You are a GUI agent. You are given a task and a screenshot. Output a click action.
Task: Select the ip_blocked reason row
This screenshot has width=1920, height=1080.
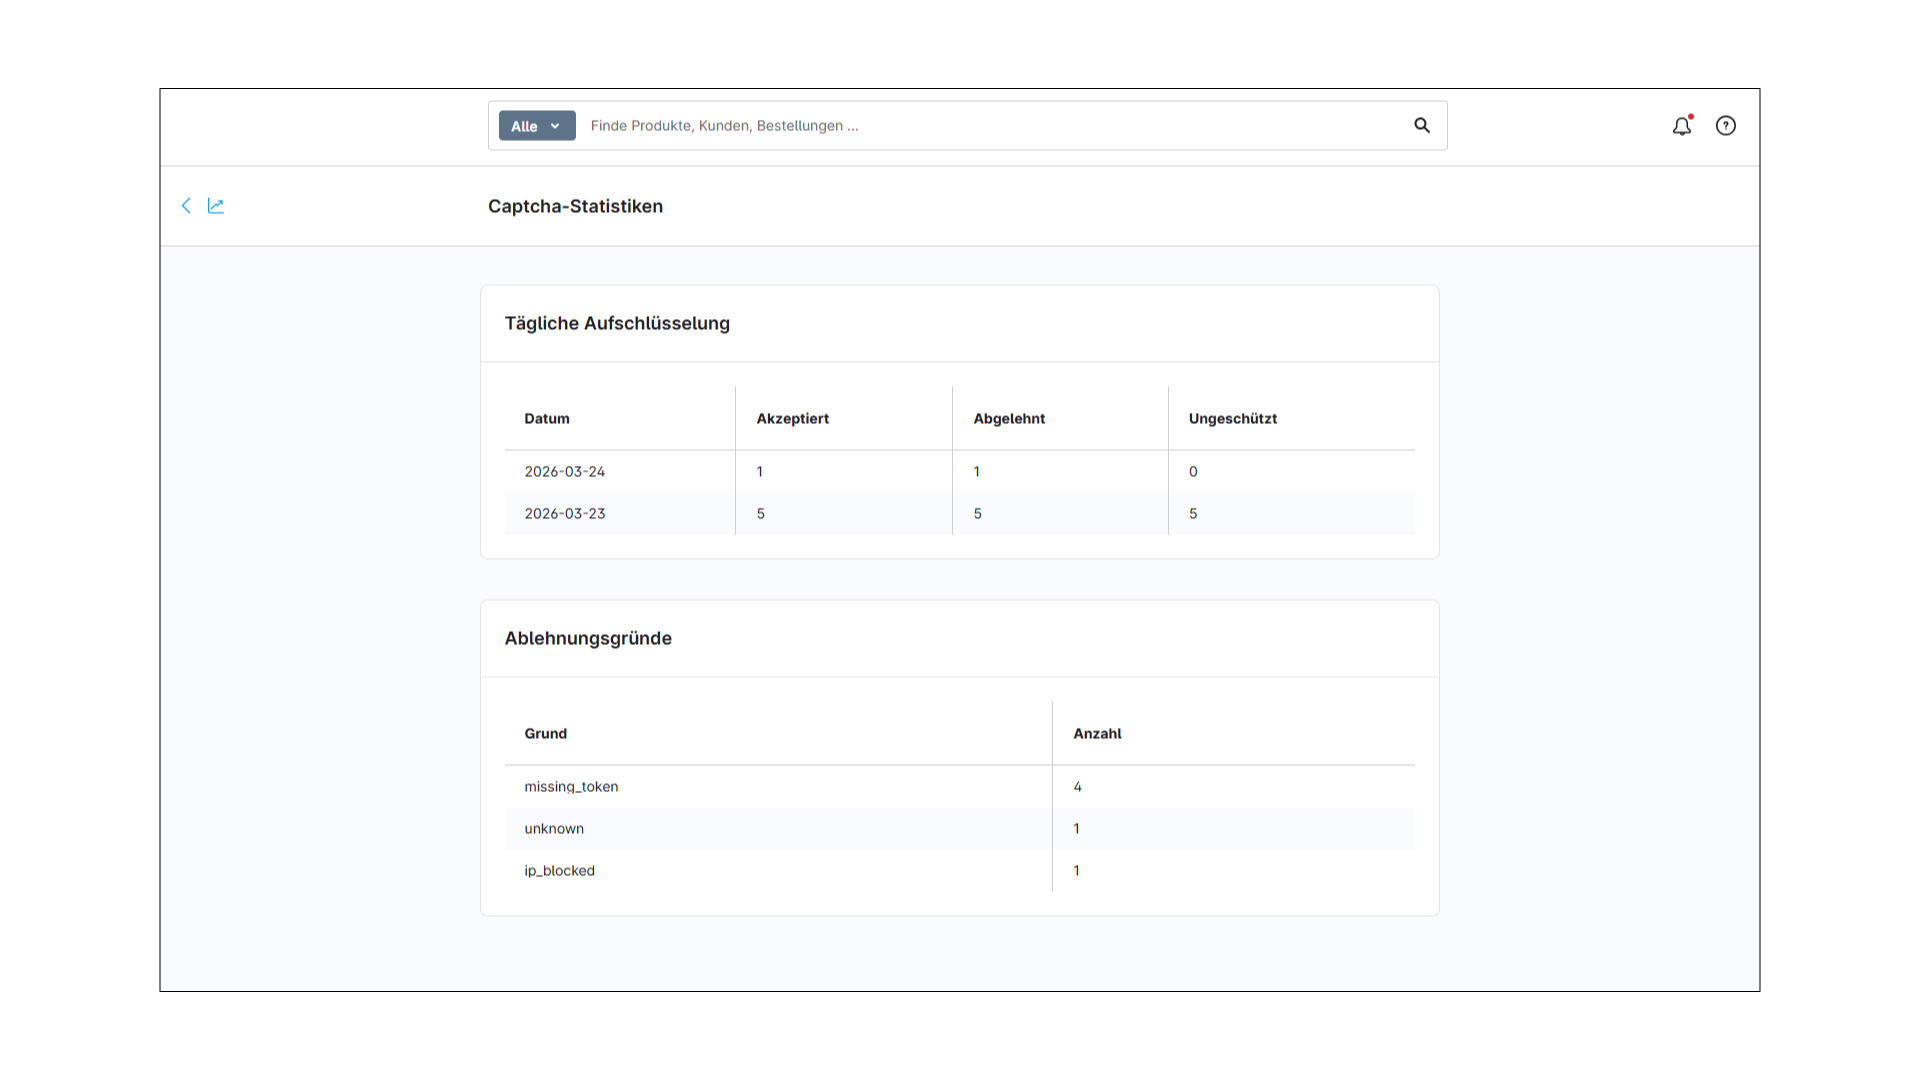click(x=960, y=871)
